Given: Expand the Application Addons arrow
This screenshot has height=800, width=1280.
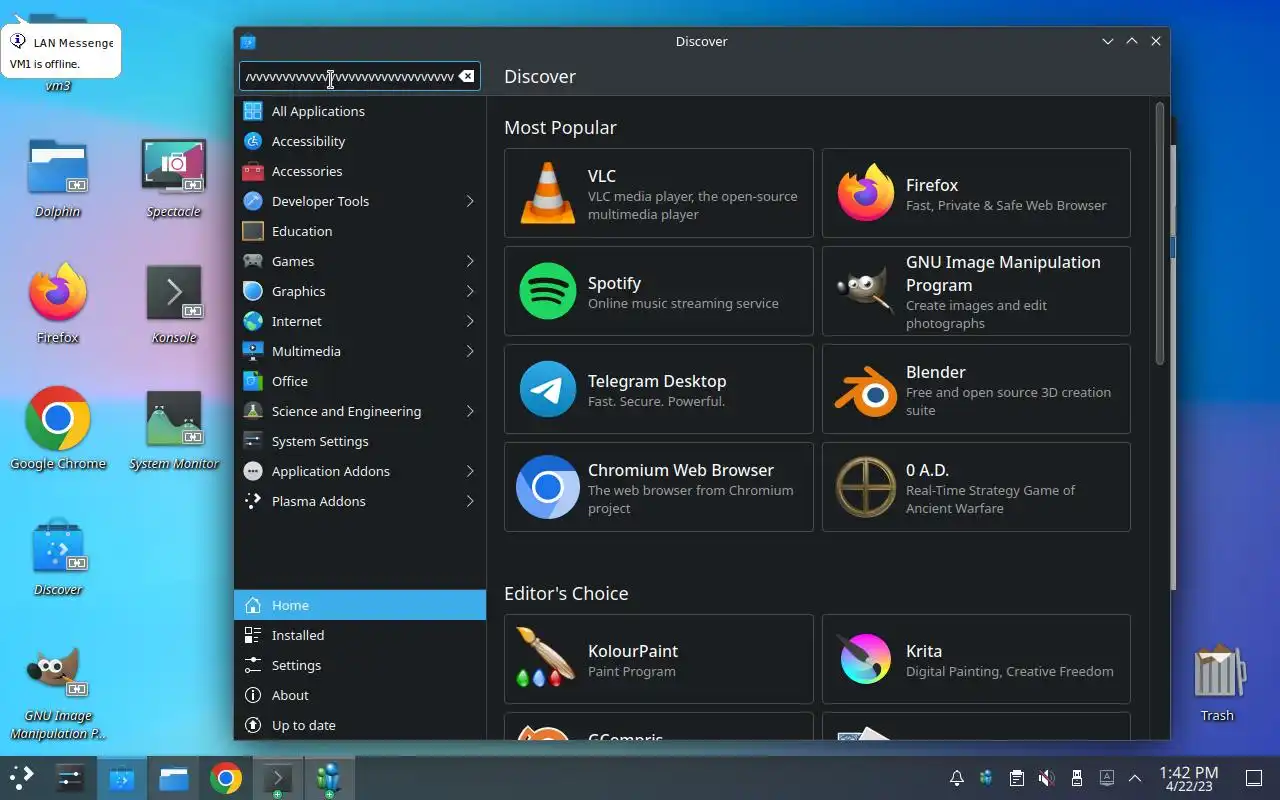Looking at the screenshot, I should [469, 471].
